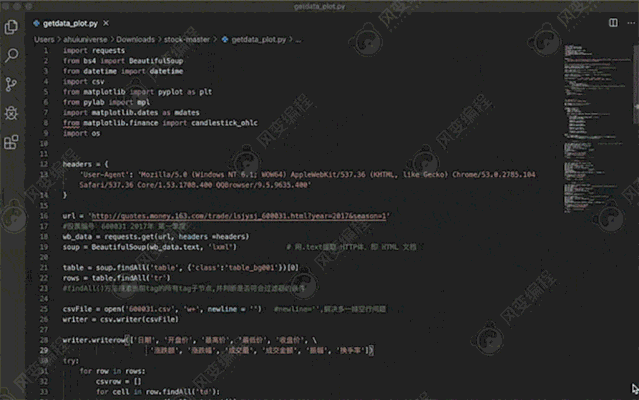This screenshot has height=400, width=639.
Task: Click Users in breadcrumb path
Action: pyautogui.click(x=44, y=40)
